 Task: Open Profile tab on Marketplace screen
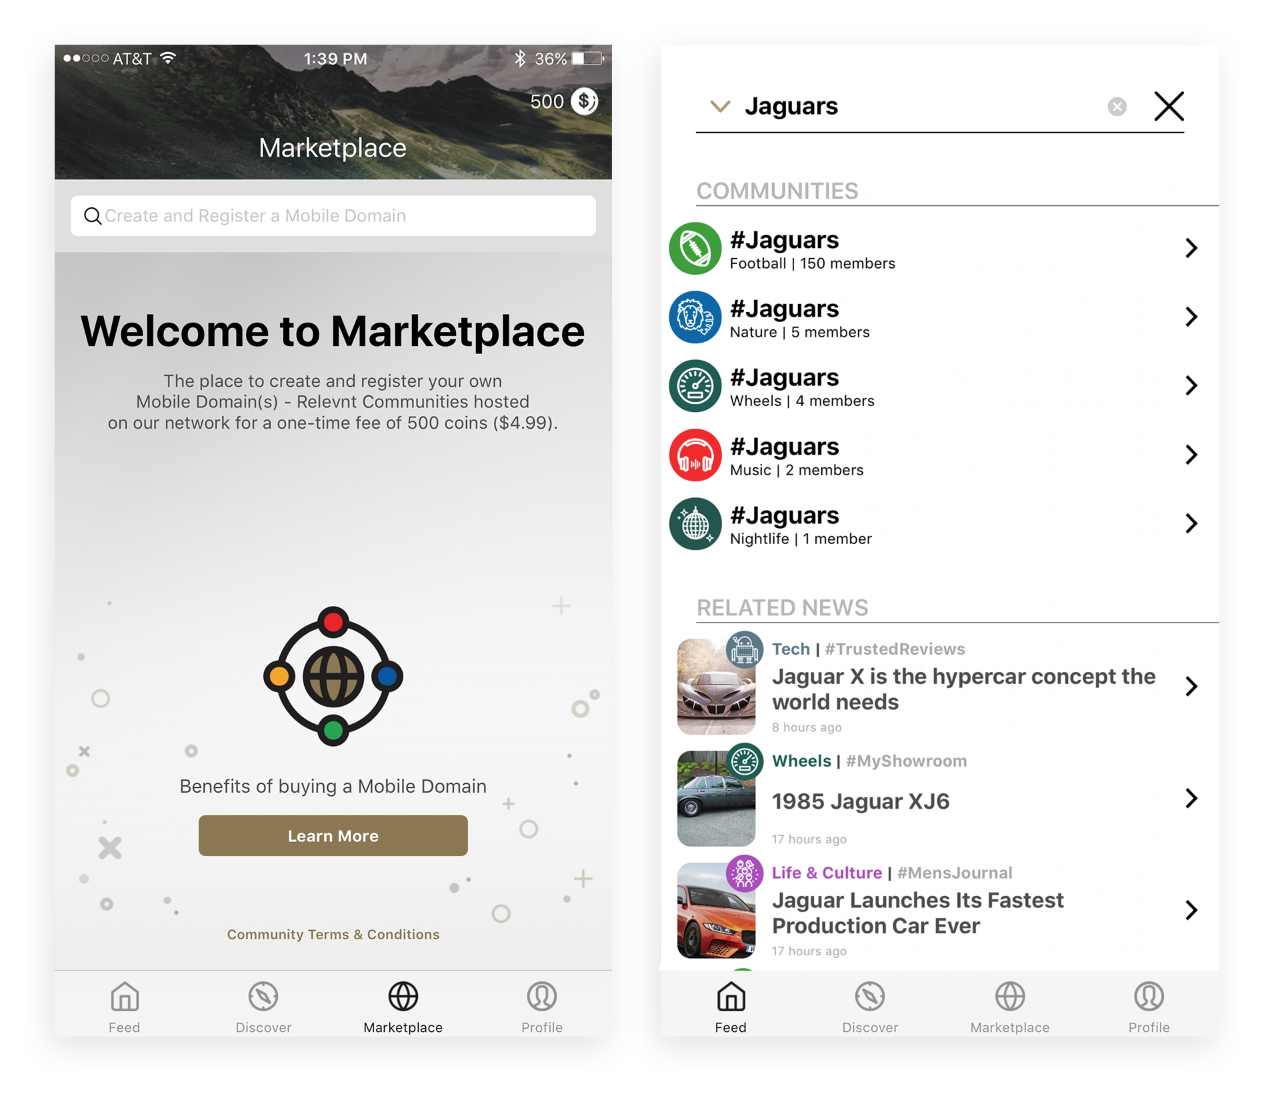tap(542, 1007)
